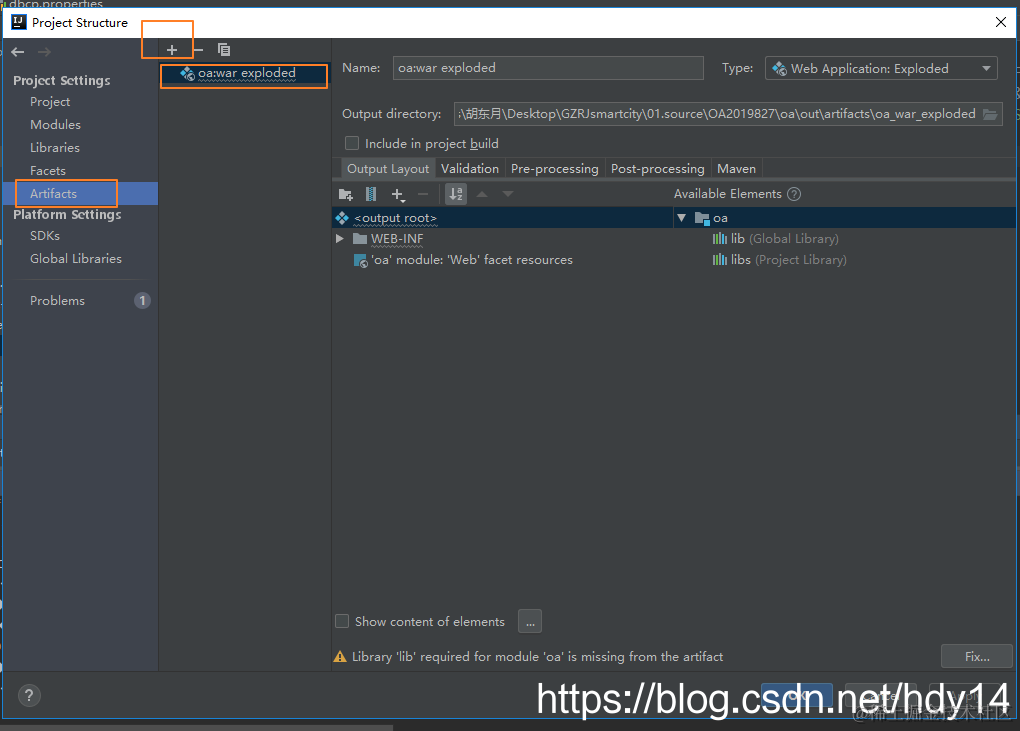Screen dimensions: 1020x731
Task: Select oa:war exploded artifact
Action: [245, 73]
